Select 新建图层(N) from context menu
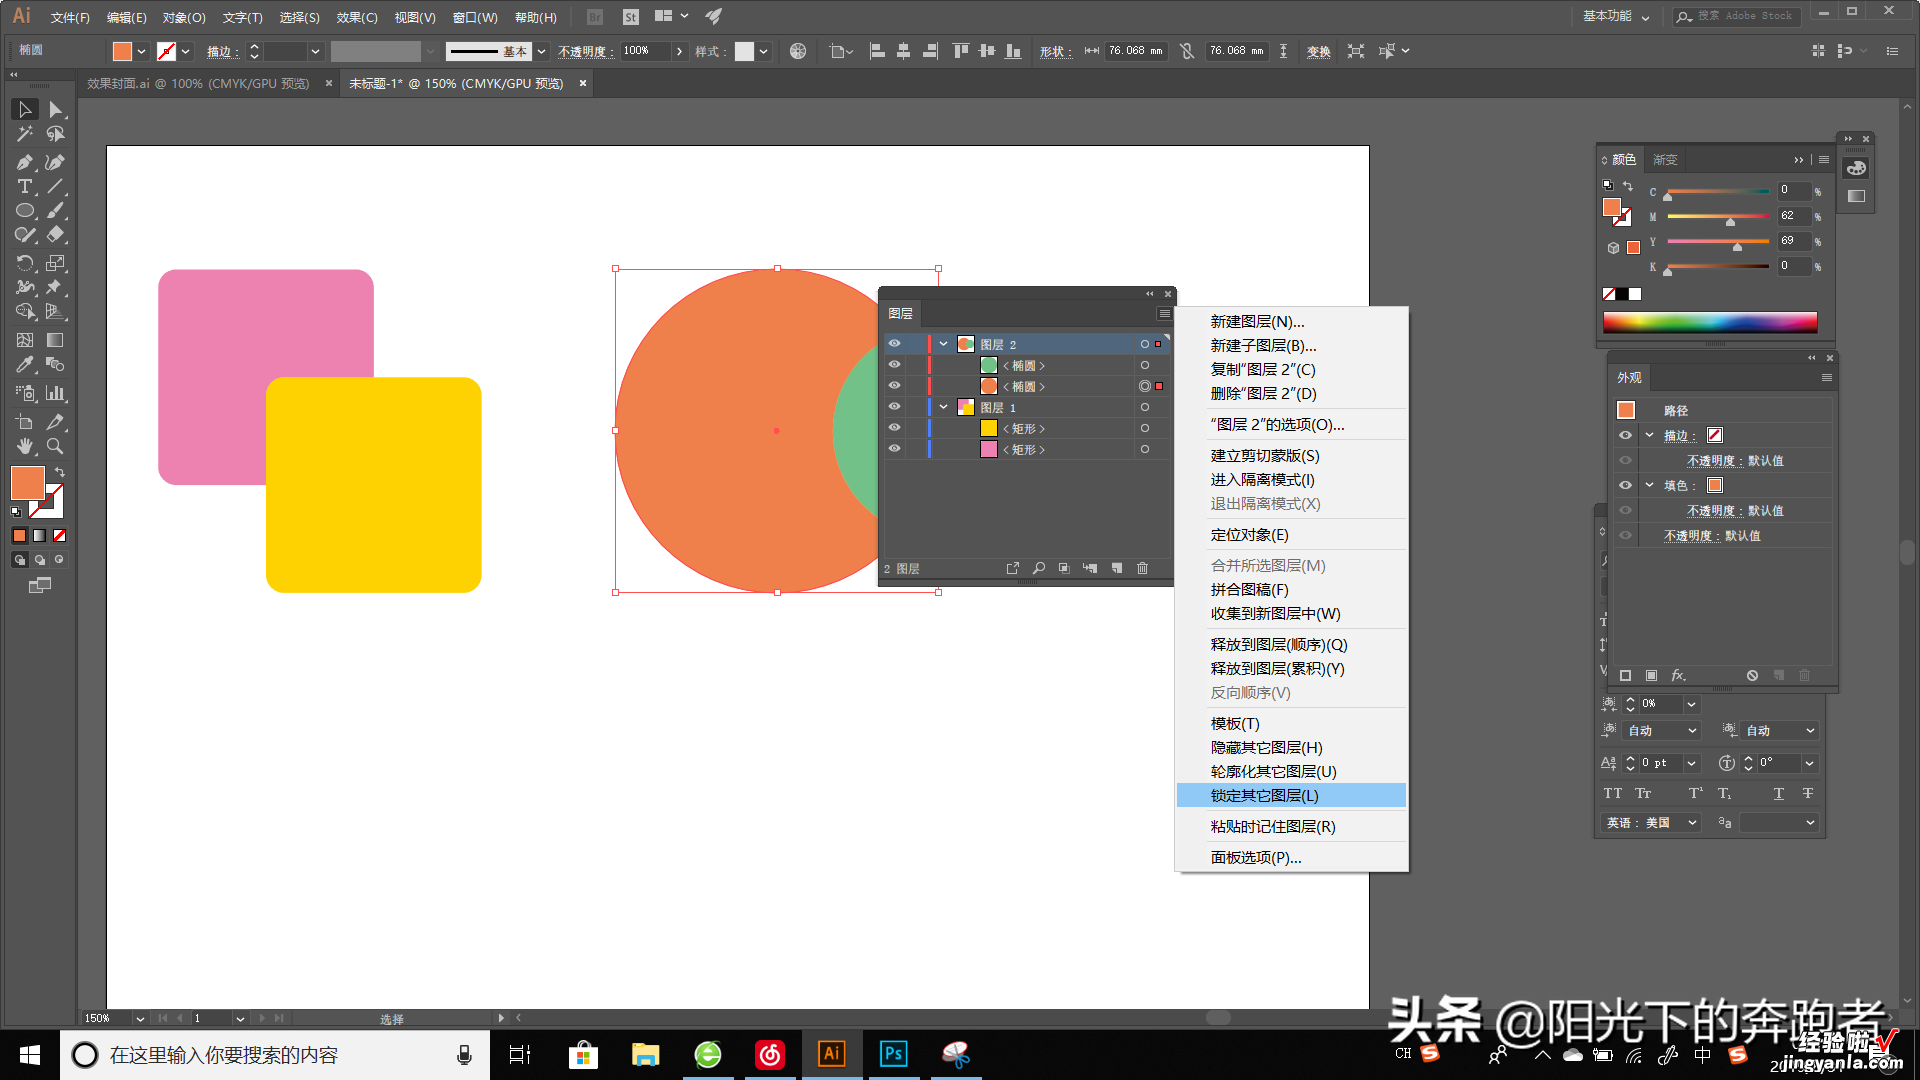Screen dimensions: 1920x1080 (1255, 320)
